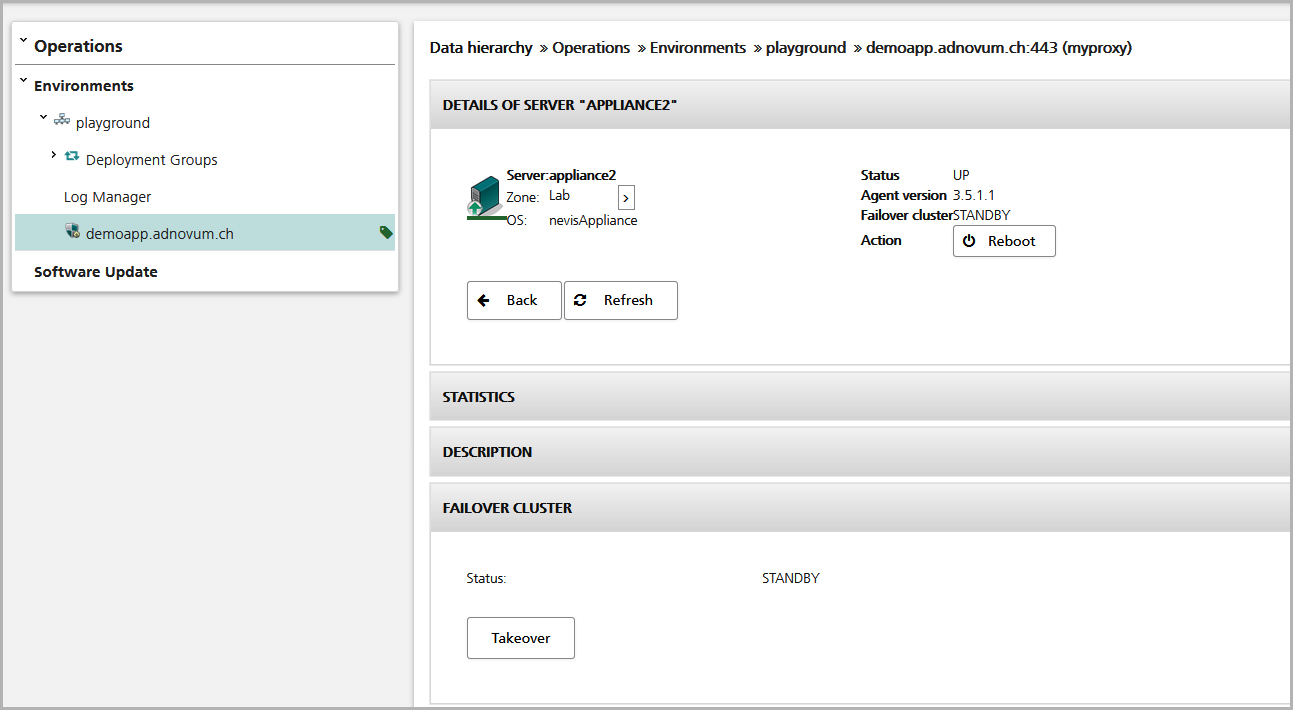1293x710 pixels.
Task: Click the demoapp.adnovum.ch shield icon
Action: coord(72,231)
